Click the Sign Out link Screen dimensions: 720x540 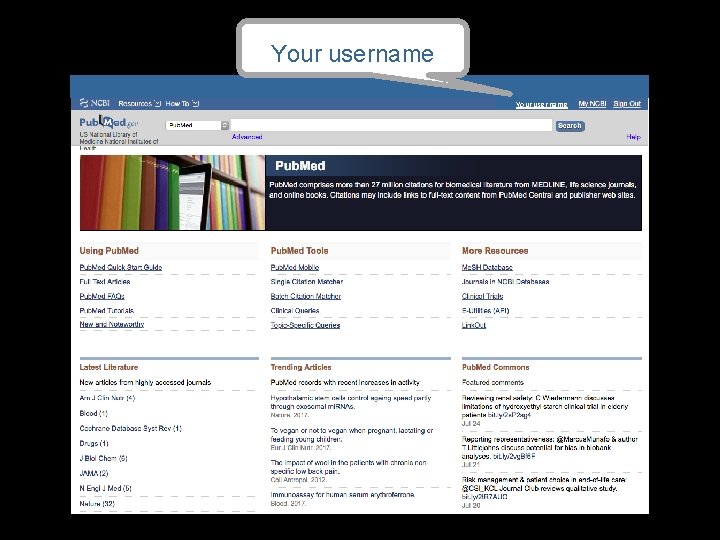[x=627, y=104]
